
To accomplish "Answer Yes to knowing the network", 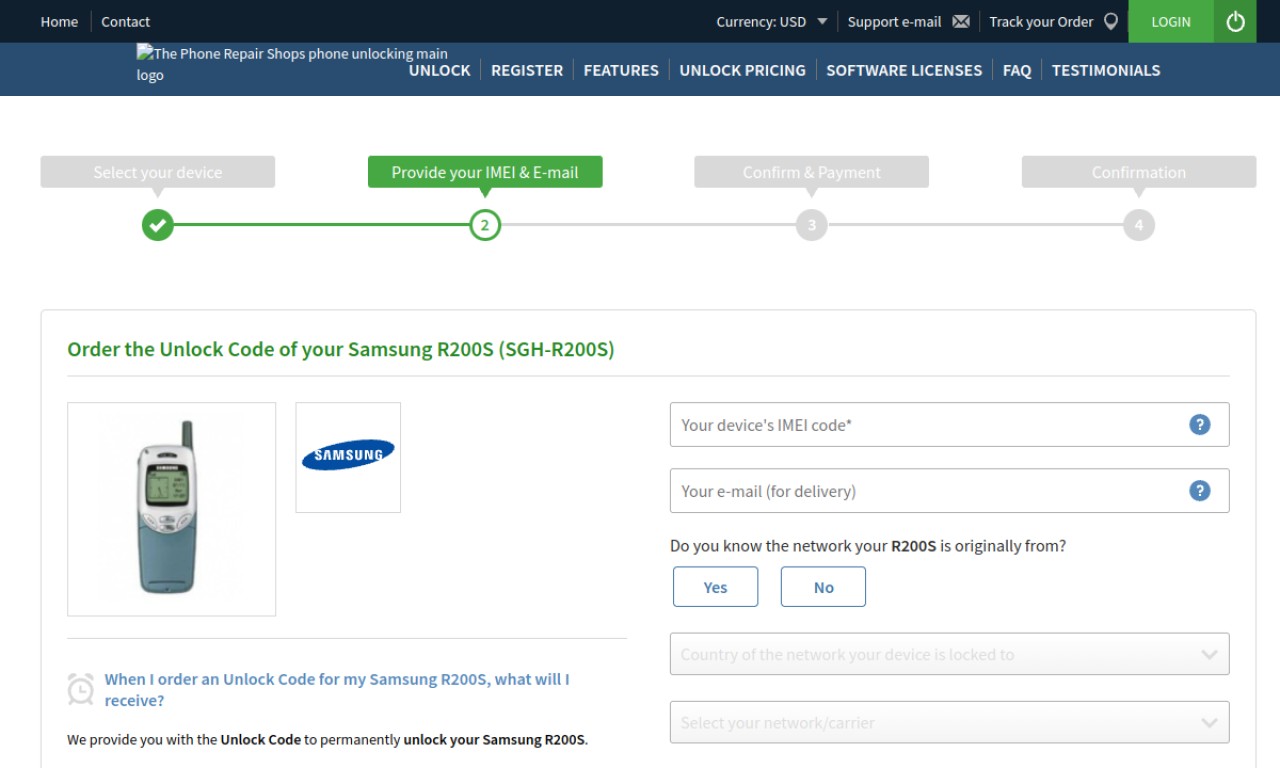I will pos(715,587).
